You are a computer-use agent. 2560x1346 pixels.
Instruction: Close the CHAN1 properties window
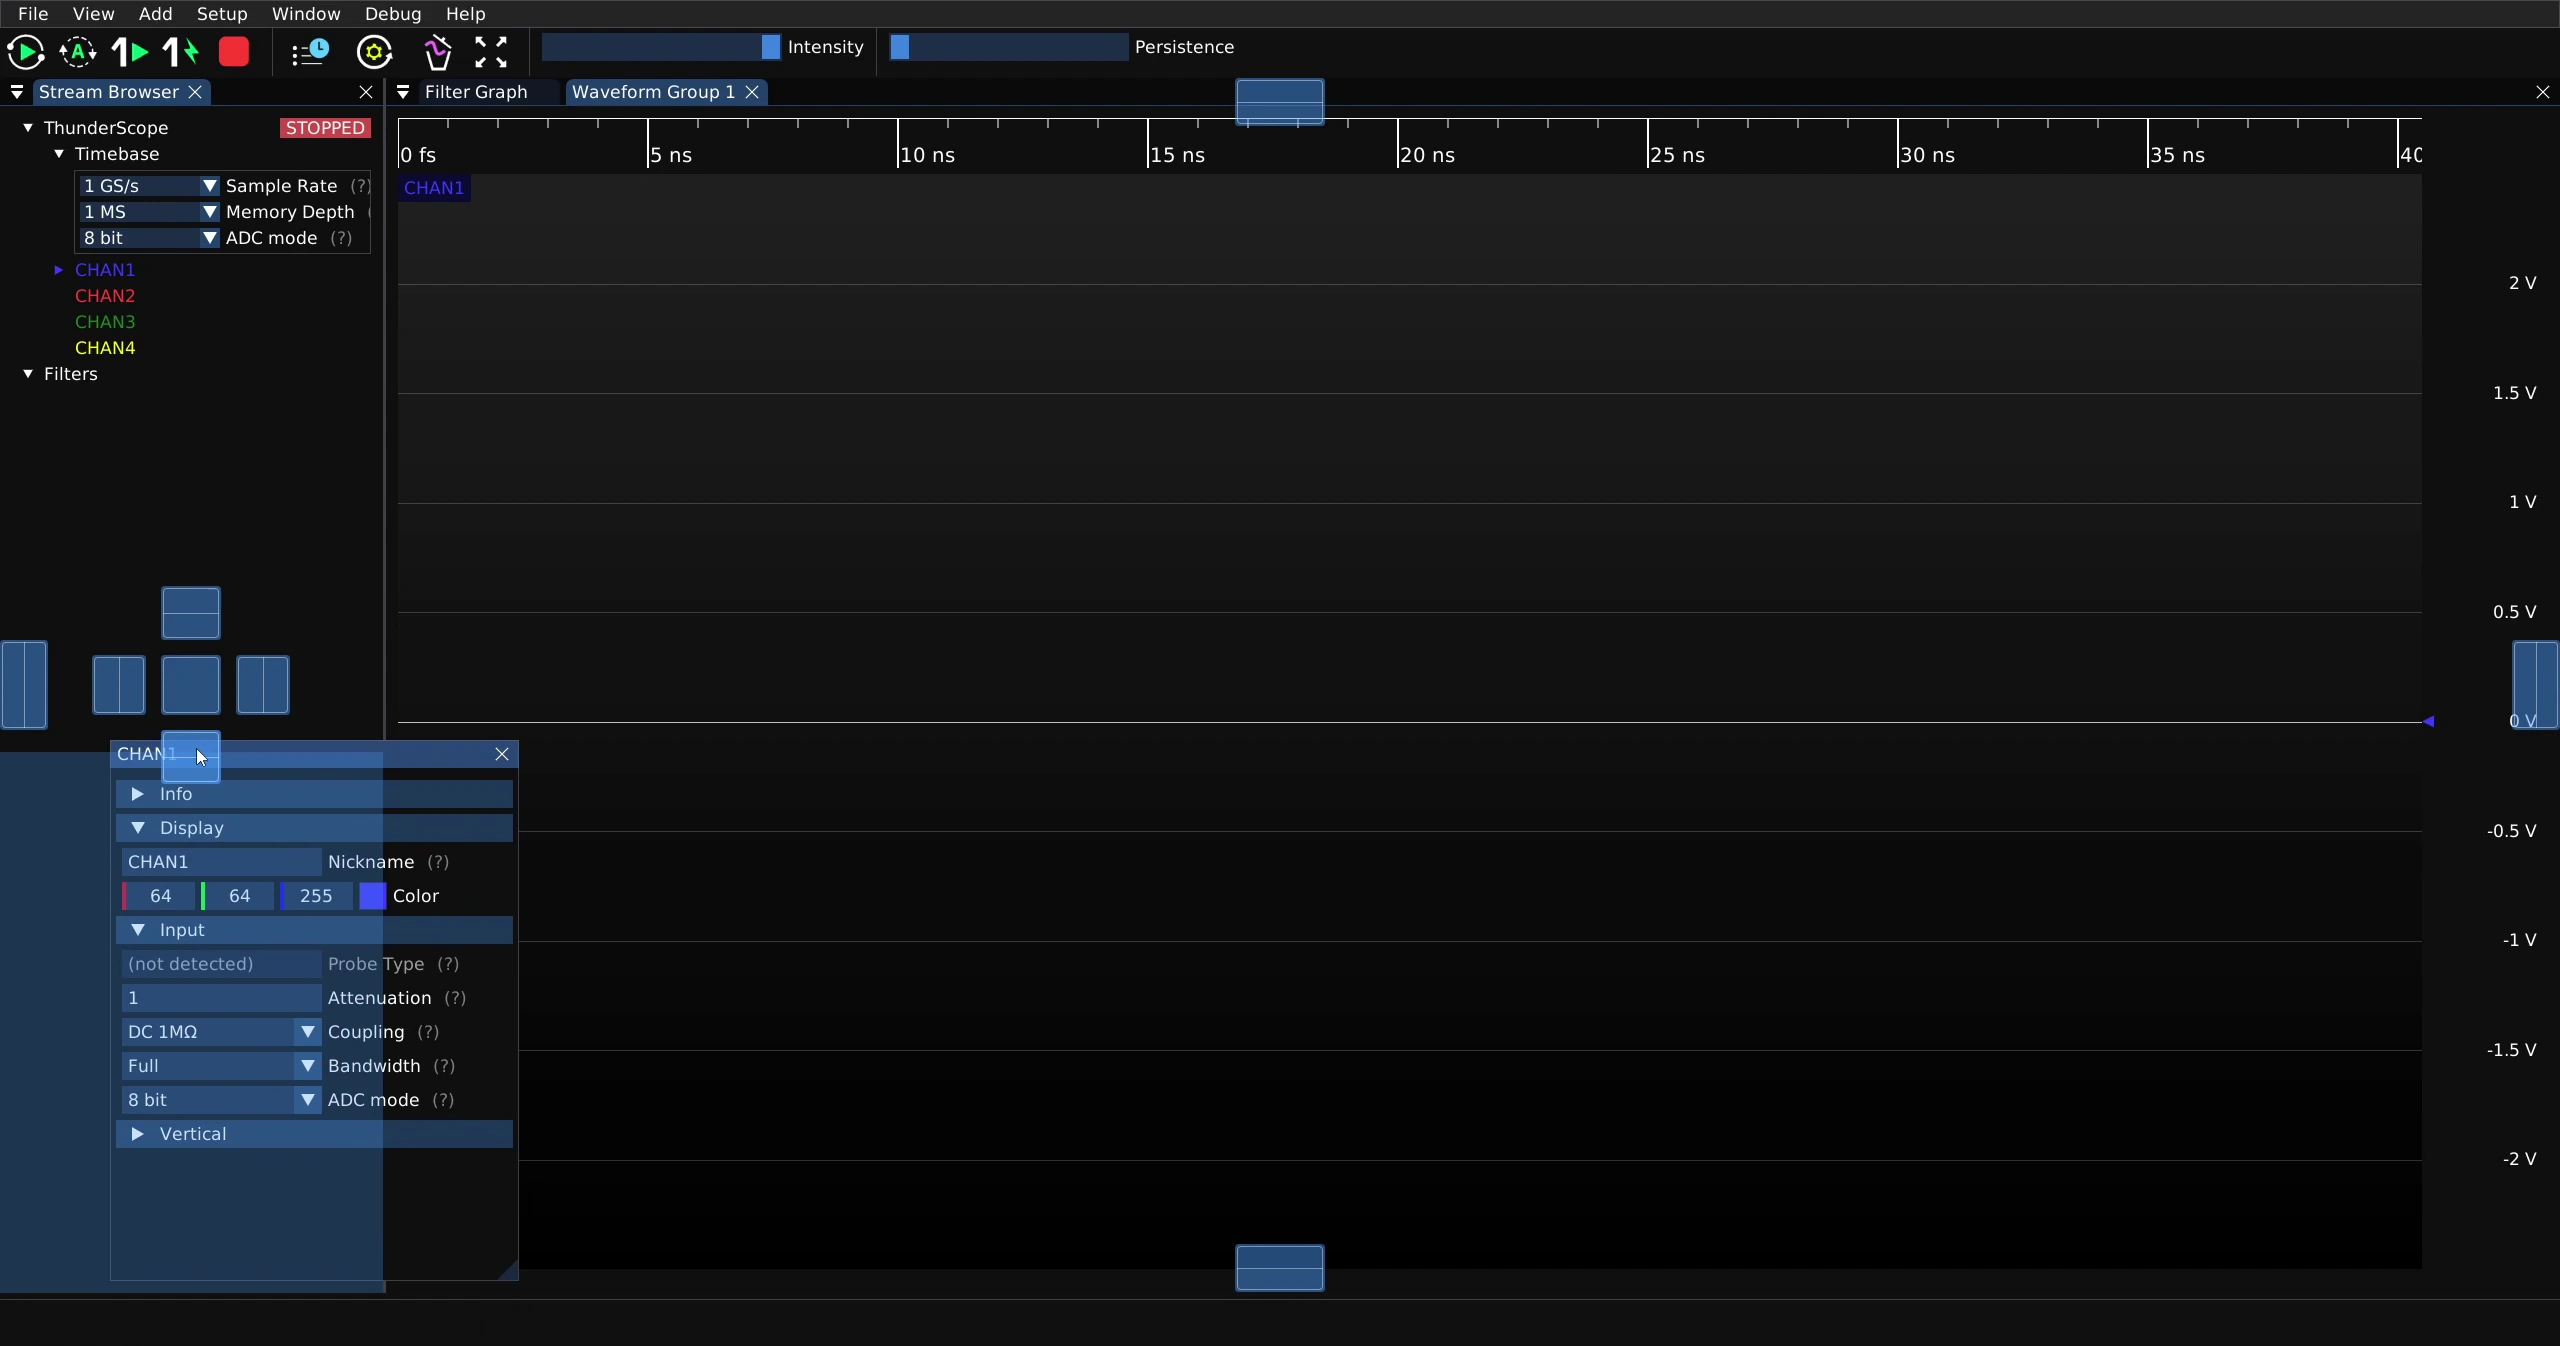(x=502, y=754)
